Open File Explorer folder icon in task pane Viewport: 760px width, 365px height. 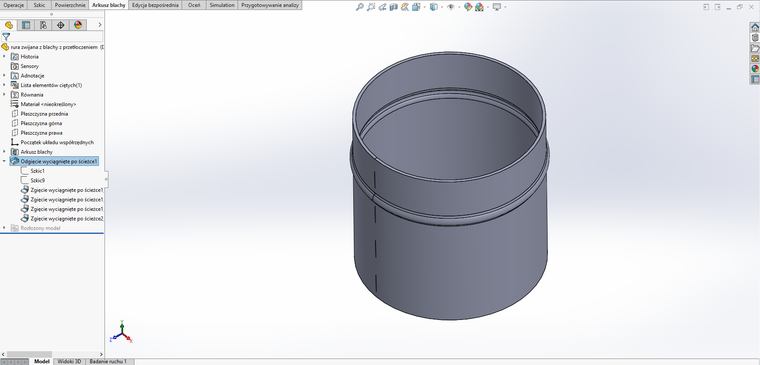pyautogui.click(x=755, y=48)
